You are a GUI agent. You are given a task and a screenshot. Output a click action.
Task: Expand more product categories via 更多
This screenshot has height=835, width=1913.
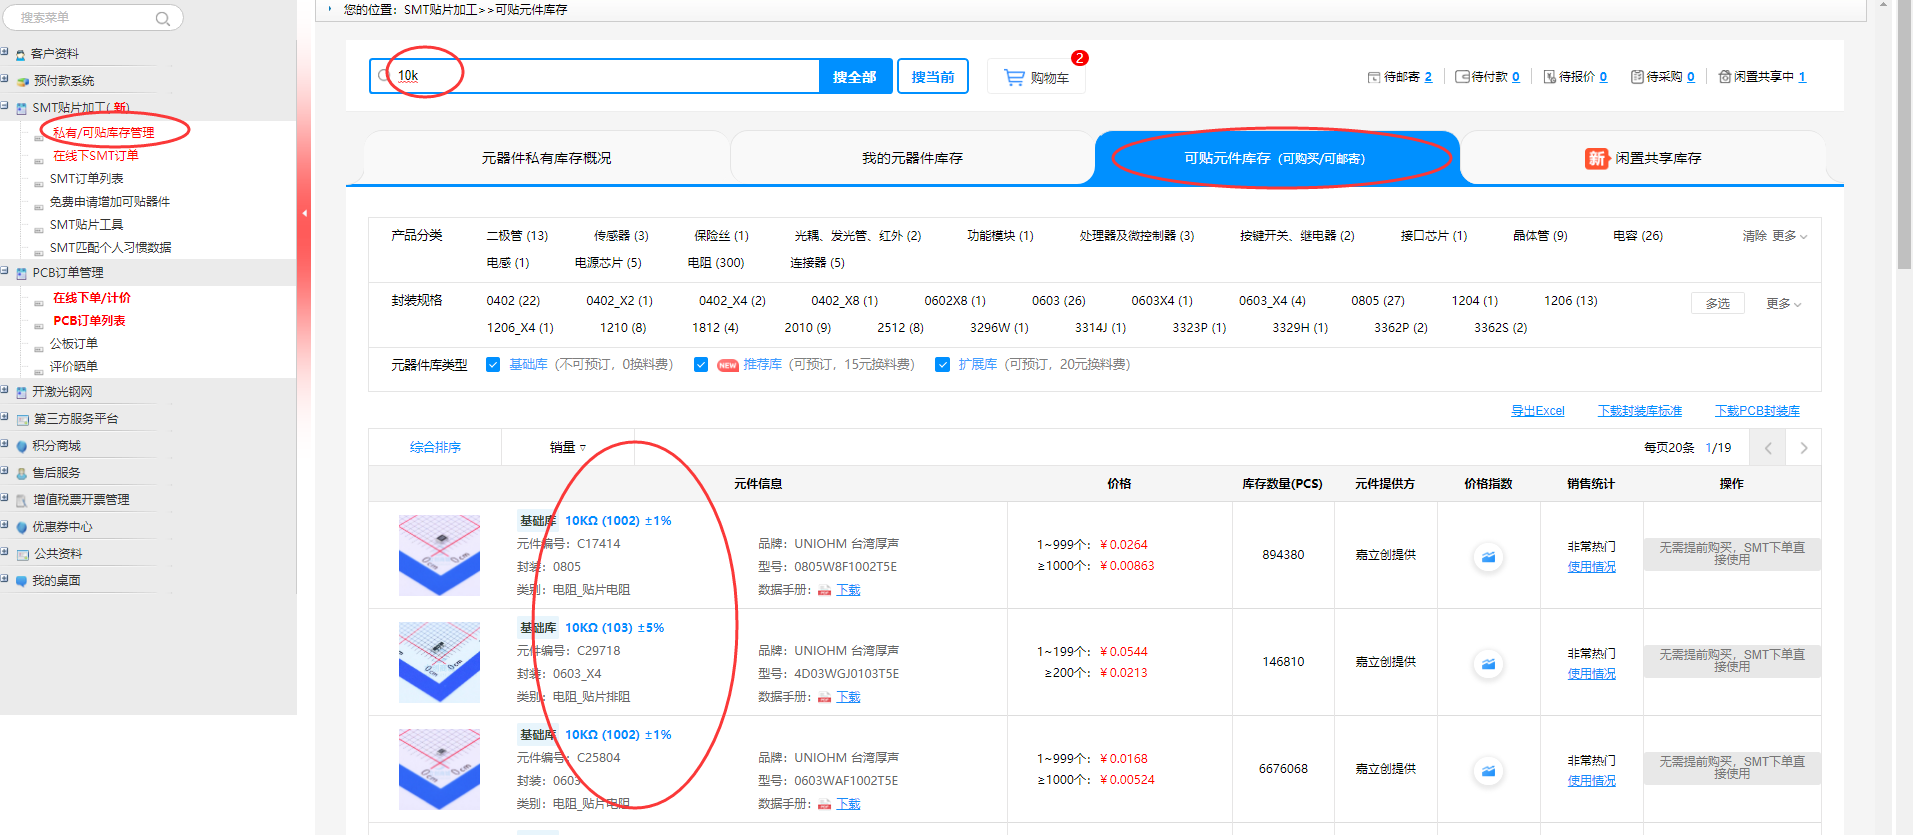(x=1789, y=236)
